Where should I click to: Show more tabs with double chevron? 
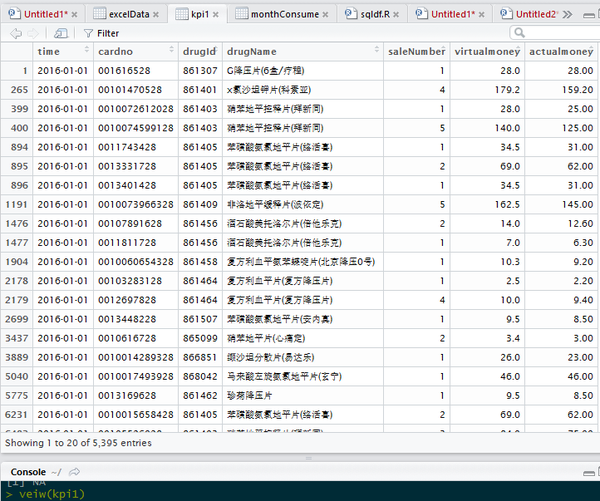568,15
